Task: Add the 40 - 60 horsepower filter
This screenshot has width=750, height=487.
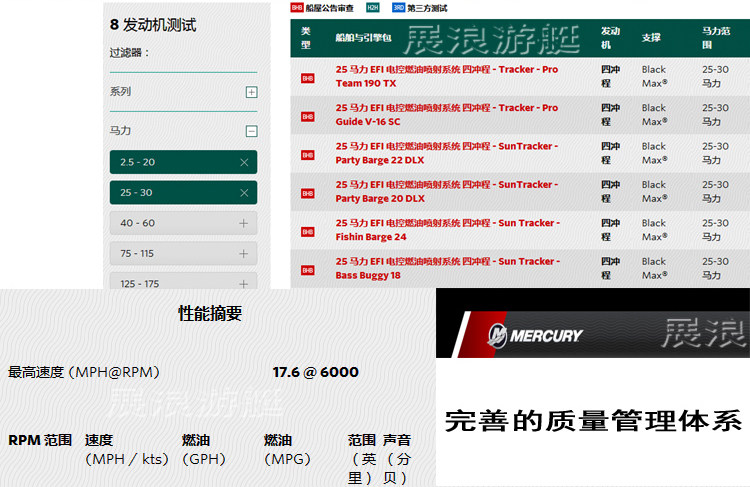Action: point(243,223)
